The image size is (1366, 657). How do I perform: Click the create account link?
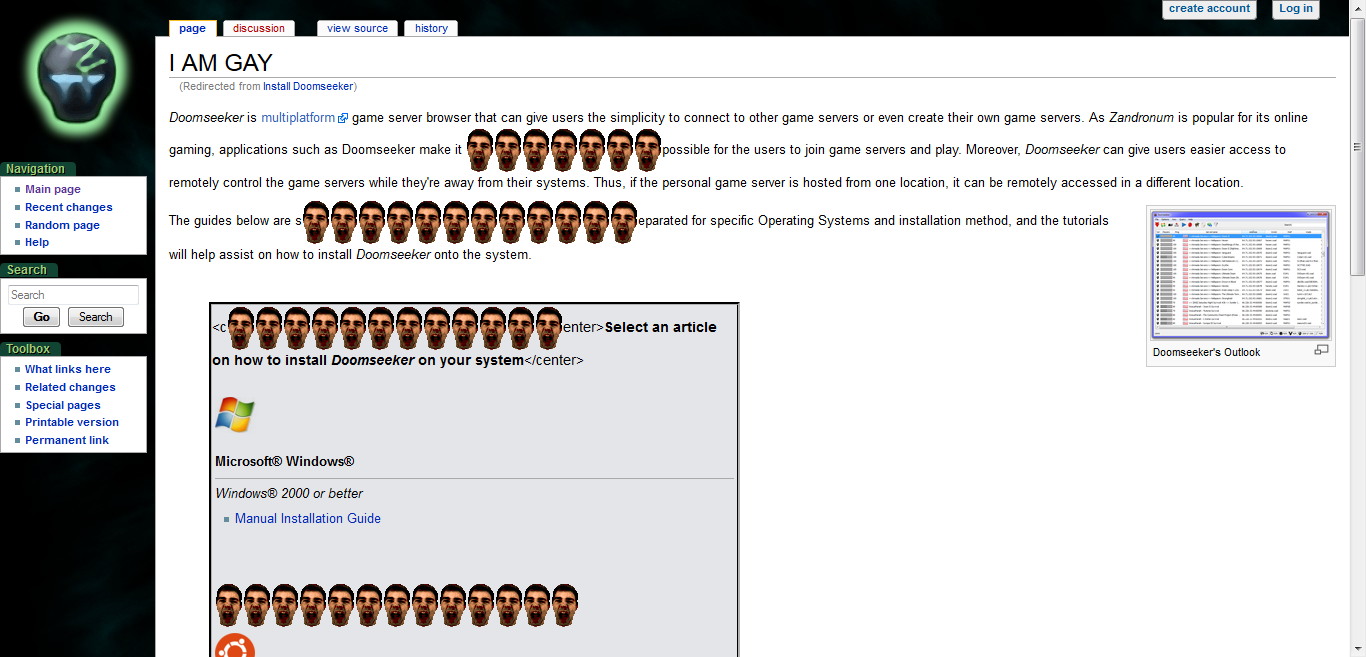point(1209,9)
